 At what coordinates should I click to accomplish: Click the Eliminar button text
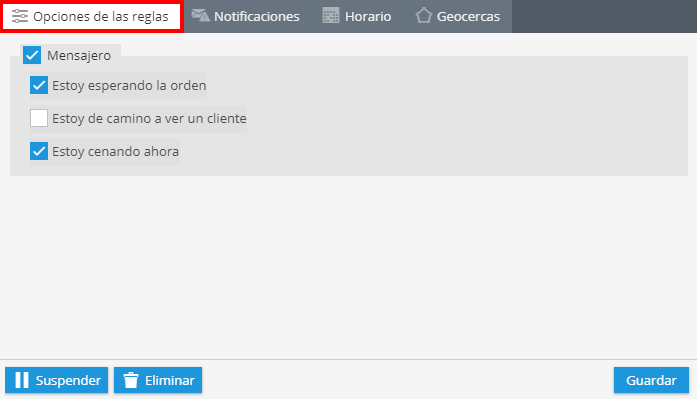tap(170, 380)
